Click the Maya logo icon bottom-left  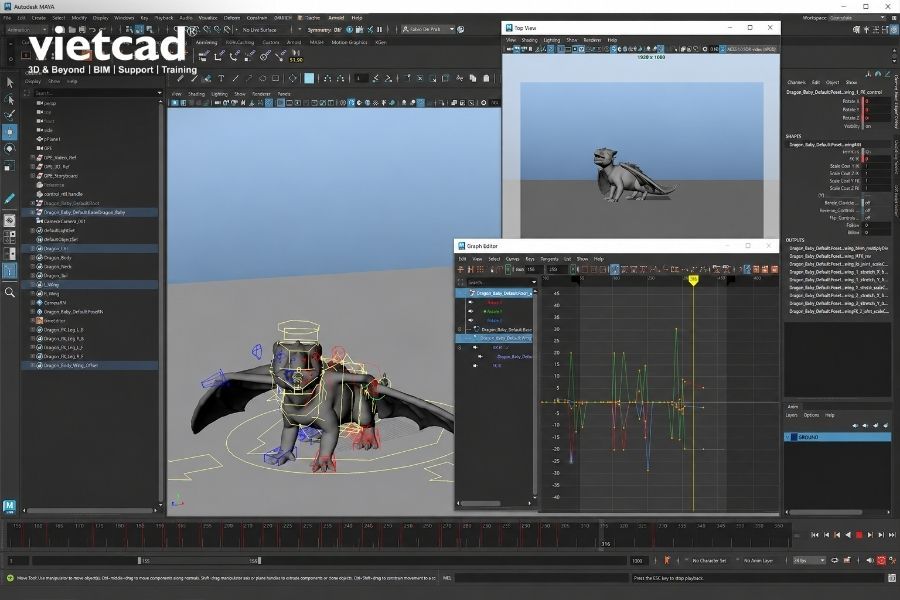click(x=9, y=506)
